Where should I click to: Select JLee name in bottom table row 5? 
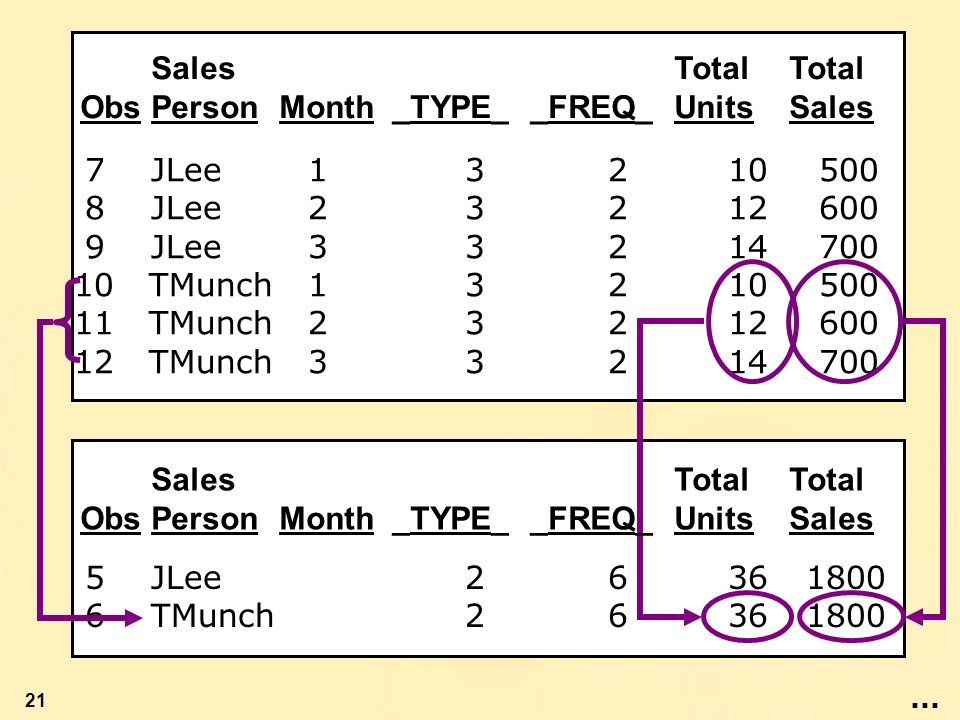[186, 578]
